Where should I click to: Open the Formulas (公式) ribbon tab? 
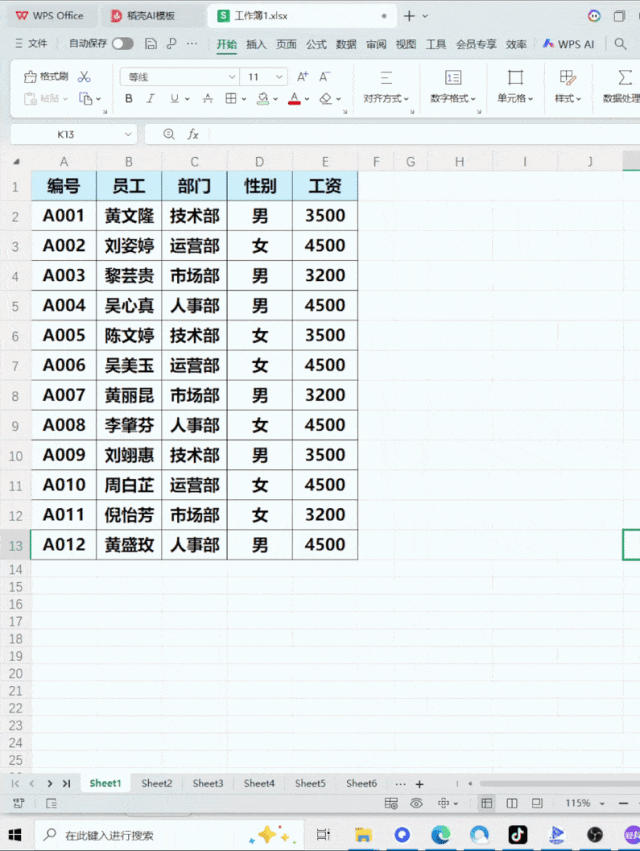pos(316,45)
